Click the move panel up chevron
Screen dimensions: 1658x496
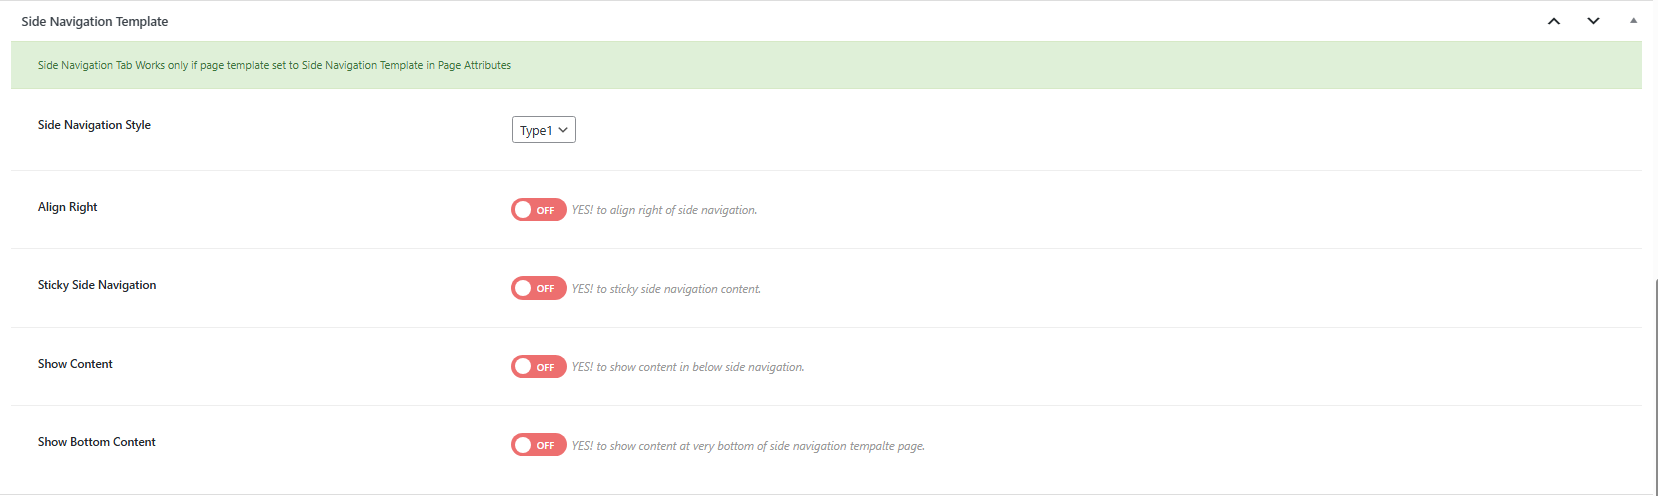pyautogui.click(x=1554, y=21)
